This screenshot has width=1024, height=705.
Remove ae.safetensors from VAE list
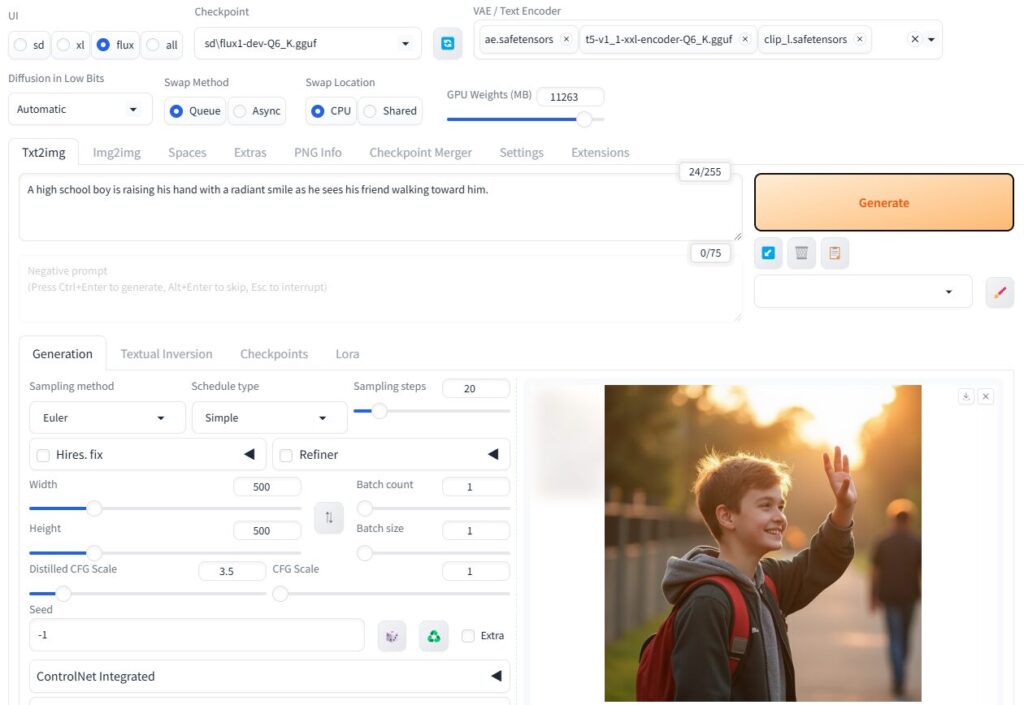pos(566,40)
